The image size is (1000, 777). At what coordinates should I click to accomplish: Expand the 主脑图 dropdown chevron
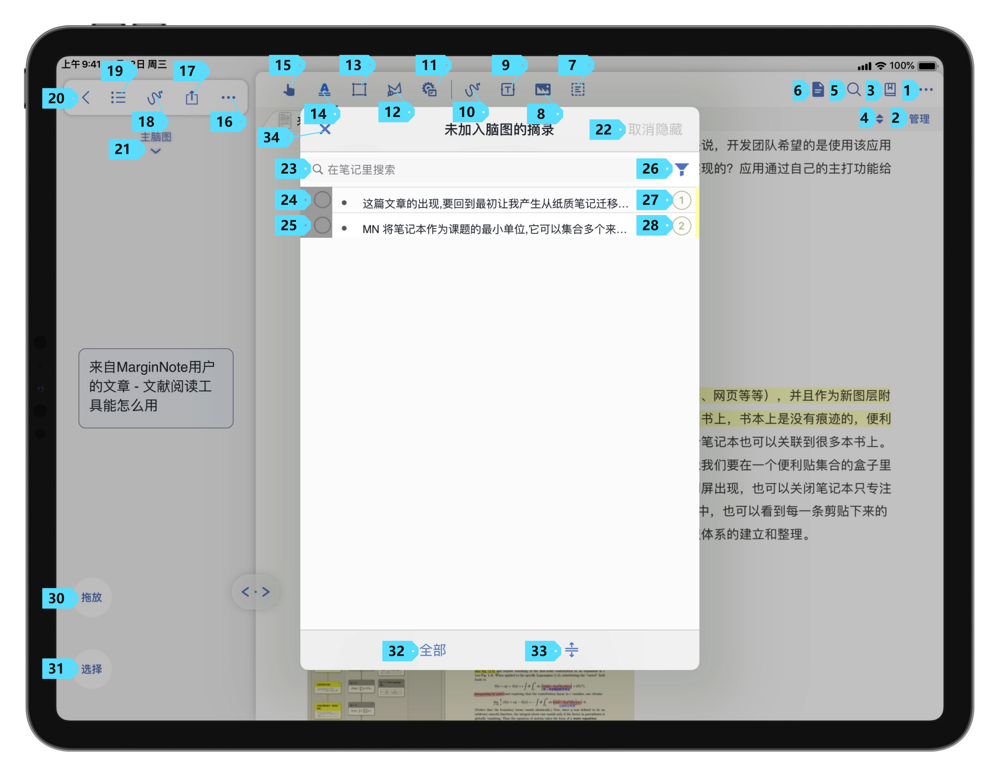155,151
